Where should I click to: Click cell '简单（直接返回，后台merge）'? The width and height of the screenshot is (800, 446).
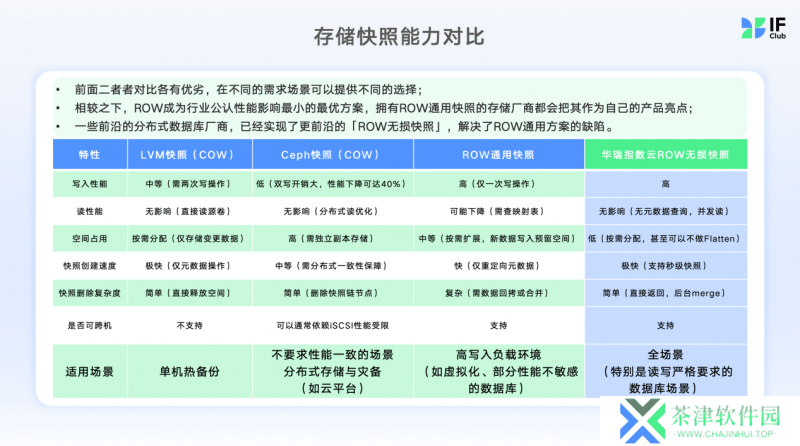click(666, 293)
